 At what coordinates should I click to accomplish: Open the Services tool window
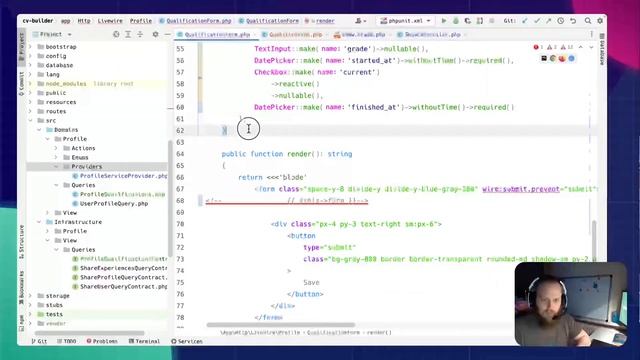pyautogui.click(x=187, y=341)
